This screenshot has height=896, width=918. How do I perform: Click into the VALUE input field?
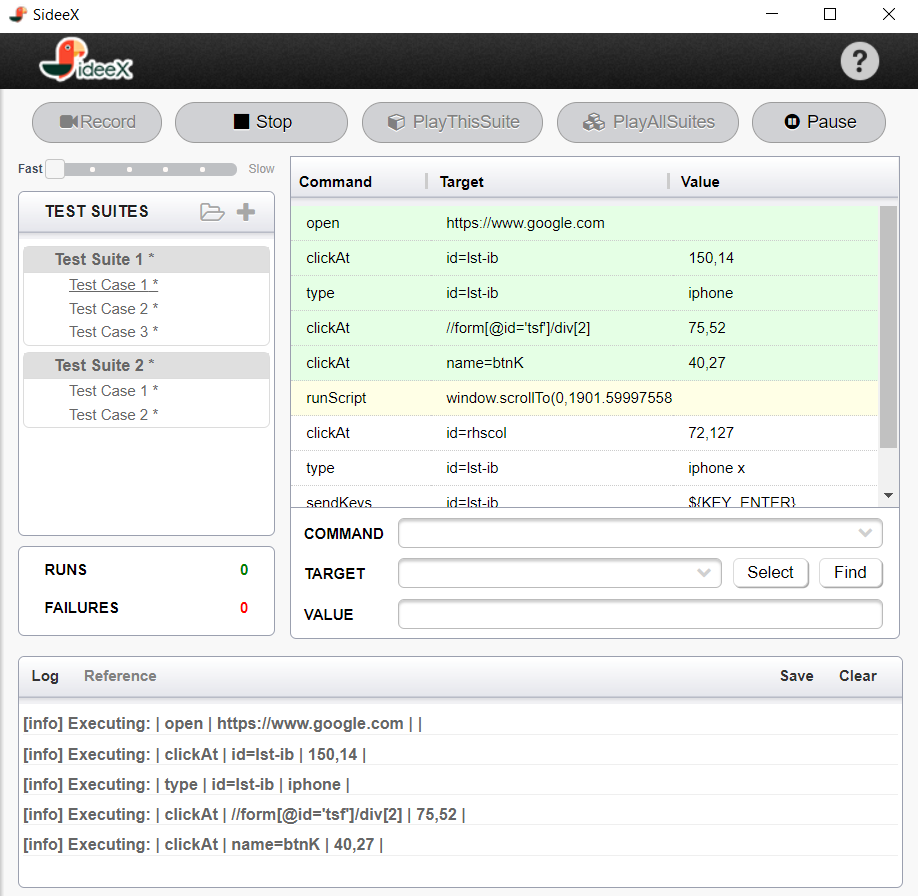click(x=640, y=614)
